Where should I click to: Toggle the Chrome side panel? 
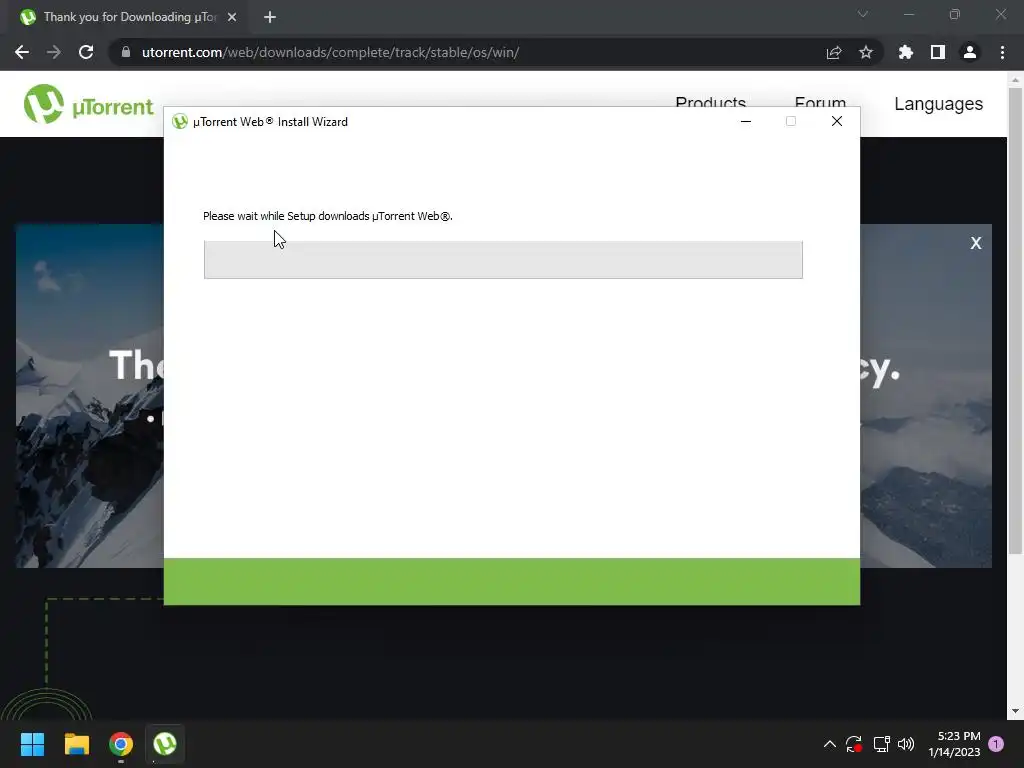pyautogui.click(x=938, y=52)
